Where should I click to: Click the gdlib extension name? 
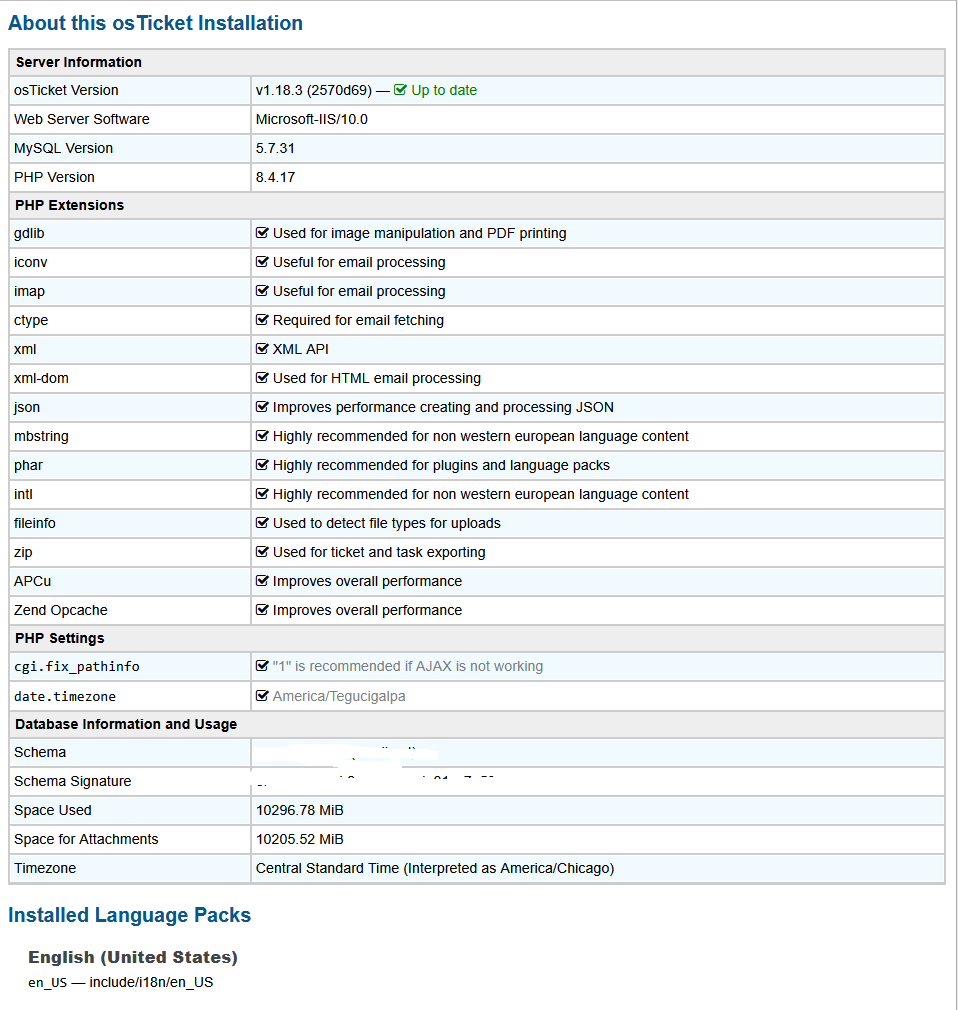click(29, 233)
